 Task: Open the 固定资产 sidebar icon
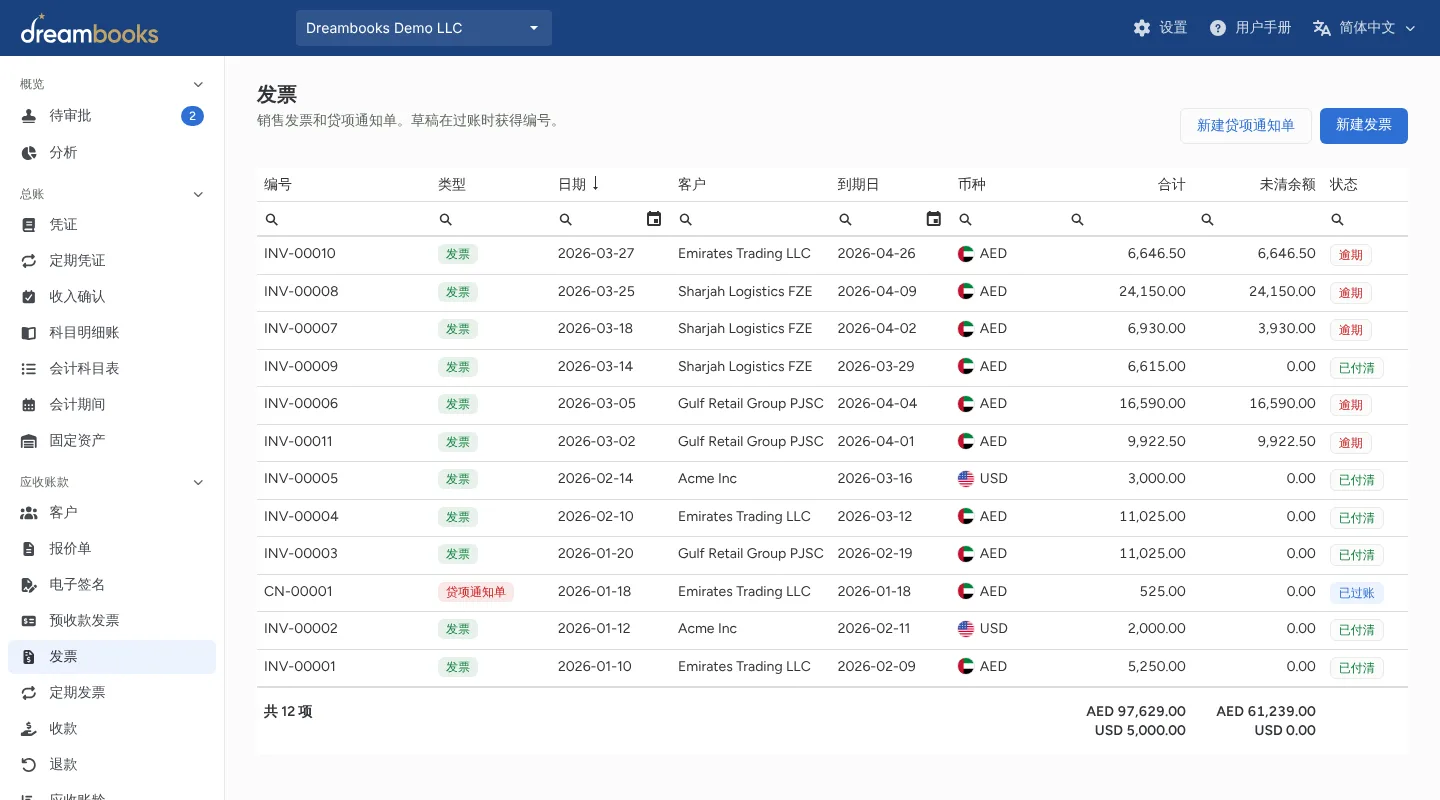29,441
